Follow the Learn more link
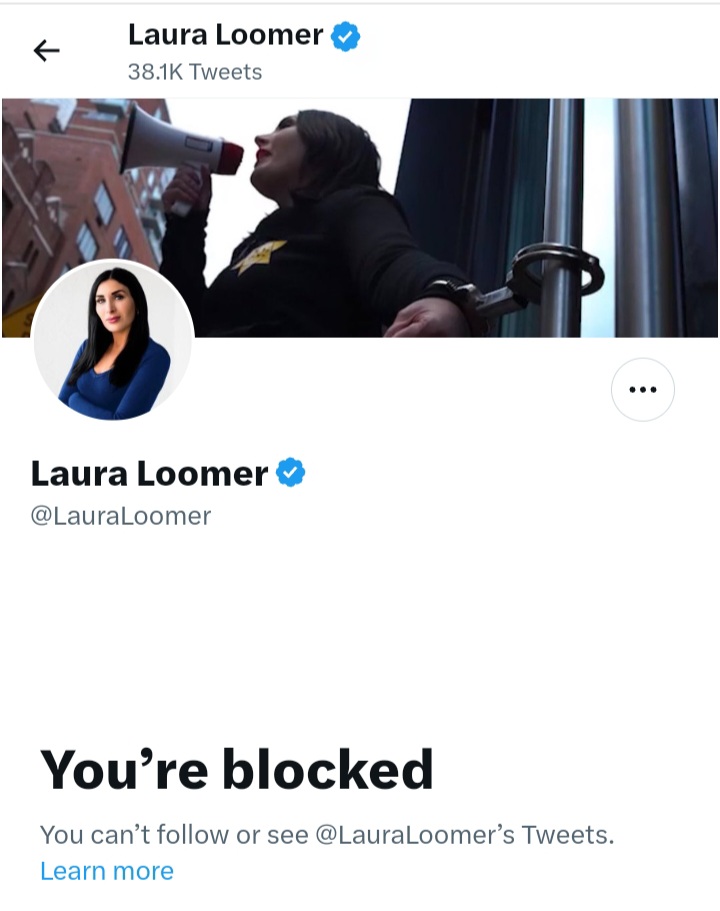Screen dimensions: 720x911 (107, 871)
